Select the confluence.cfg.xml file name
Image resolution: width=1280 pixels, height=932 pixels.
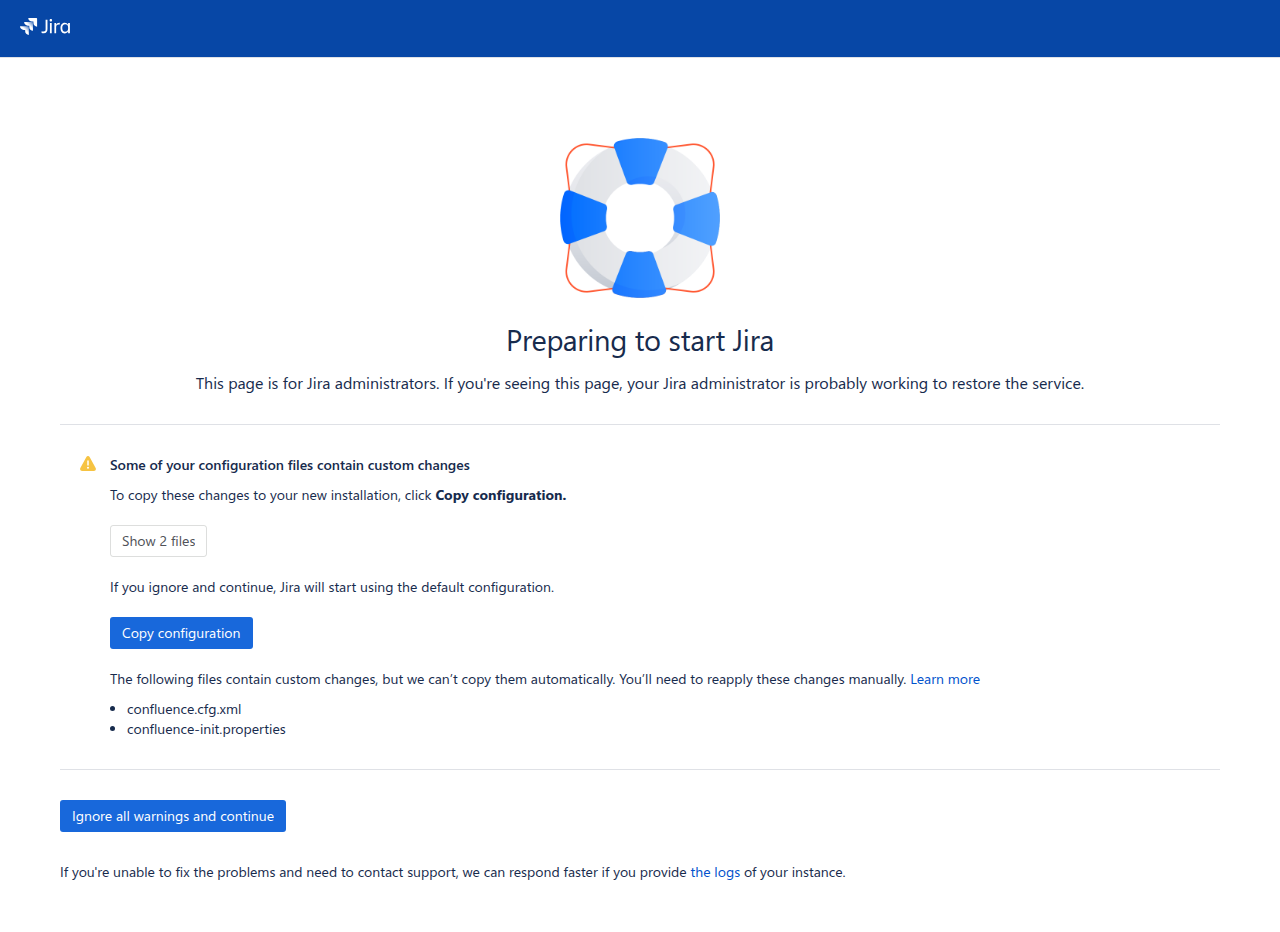pos(184,709)
